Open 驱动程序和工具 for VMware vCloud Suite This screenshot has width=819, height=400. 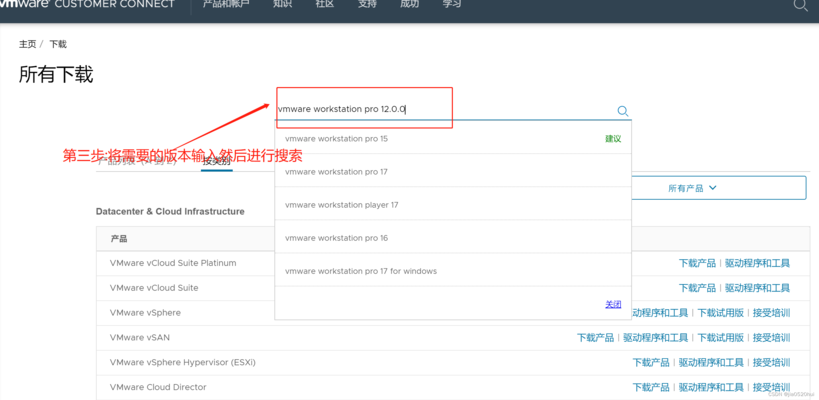[757, 288]
